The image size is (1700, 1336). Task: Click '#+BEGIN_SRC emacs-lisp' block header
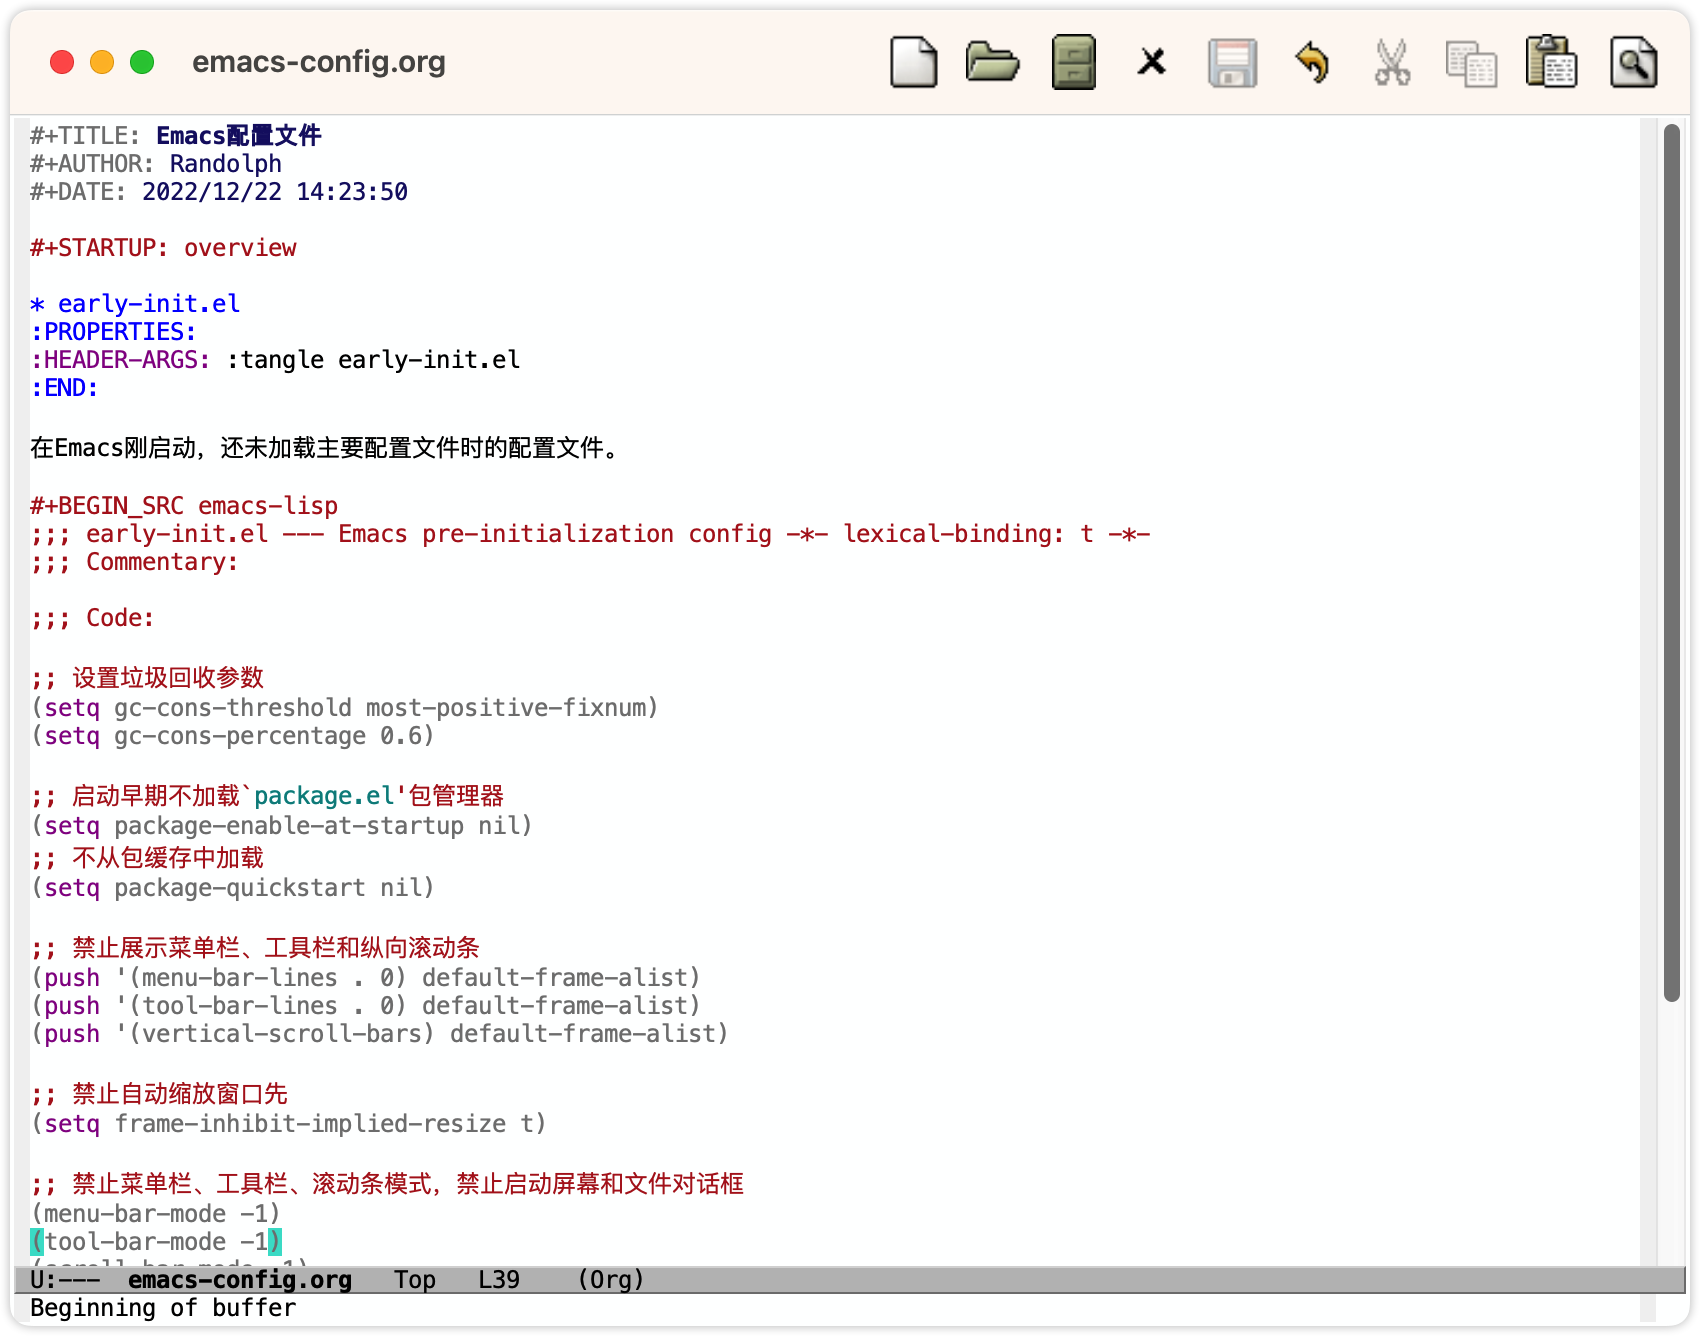(184, 506)
